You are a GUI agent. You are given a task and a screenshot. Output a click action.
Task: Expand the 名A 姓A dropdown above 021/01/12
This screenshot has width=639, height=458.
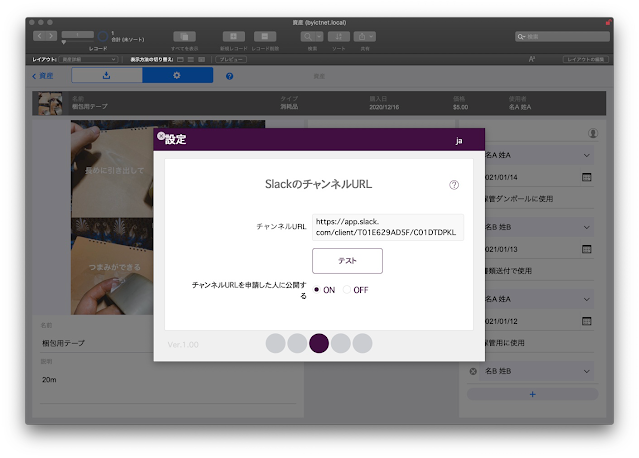click(x=586, y=299)
